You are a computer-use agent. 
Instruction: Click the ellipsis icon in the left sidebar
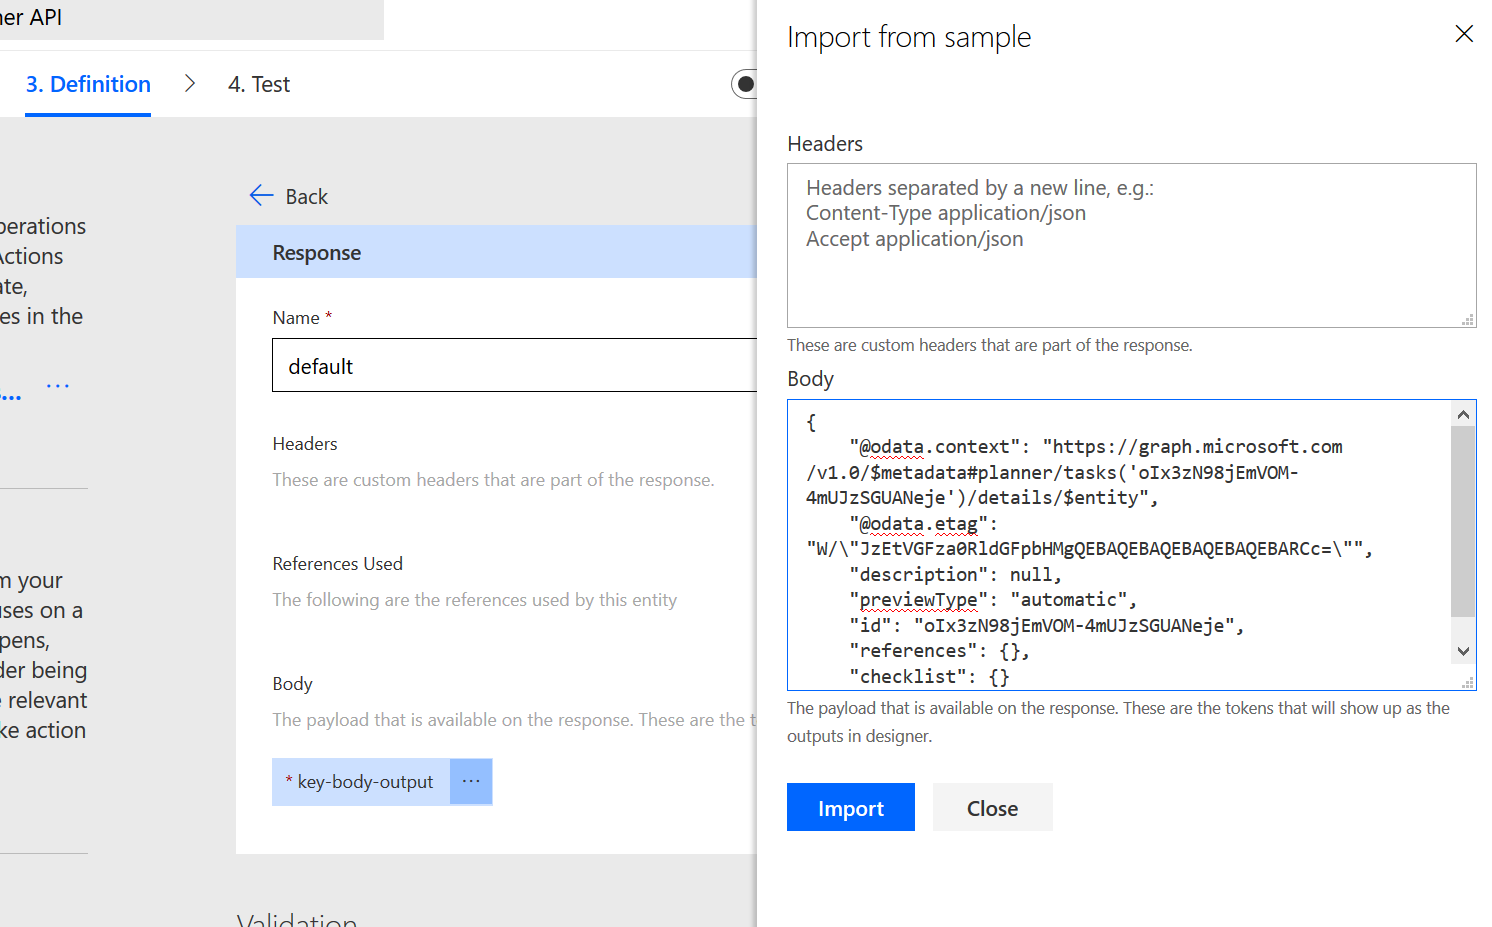58,386
